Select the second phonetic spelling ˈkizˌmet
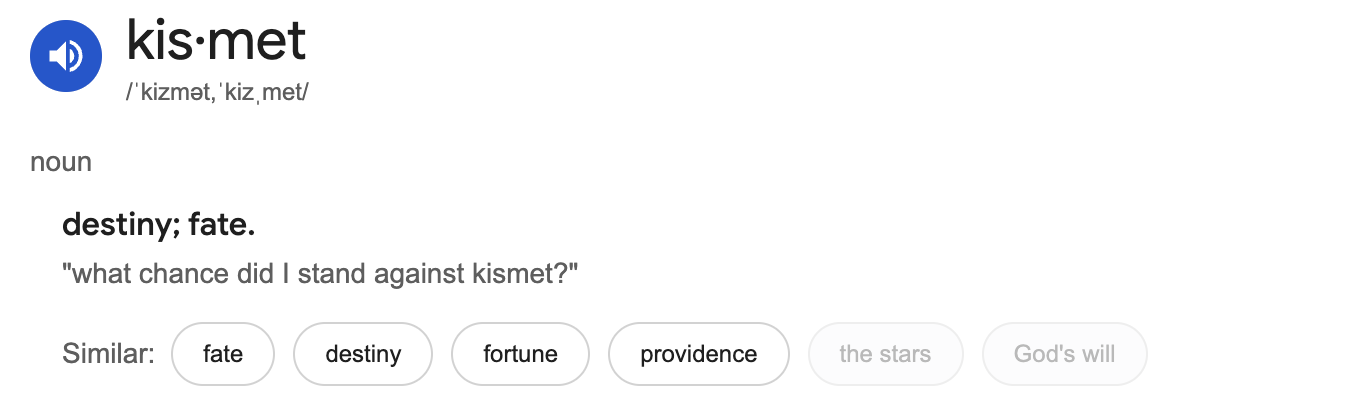This screenshot has height=400, width=1362. pyautogui.click(x=258, y=93)
